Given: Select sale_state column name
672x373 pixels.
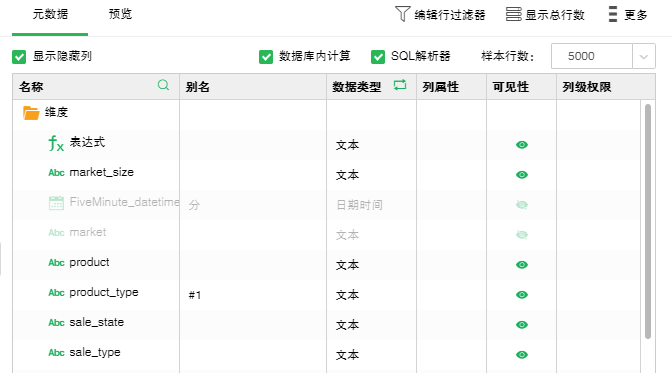Looking at the screenshot, I should coord(96,322).
